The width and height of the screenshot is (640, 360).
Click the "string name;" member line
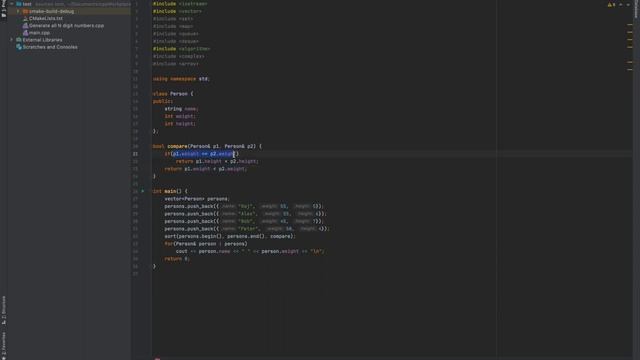(x=181, y=109)
